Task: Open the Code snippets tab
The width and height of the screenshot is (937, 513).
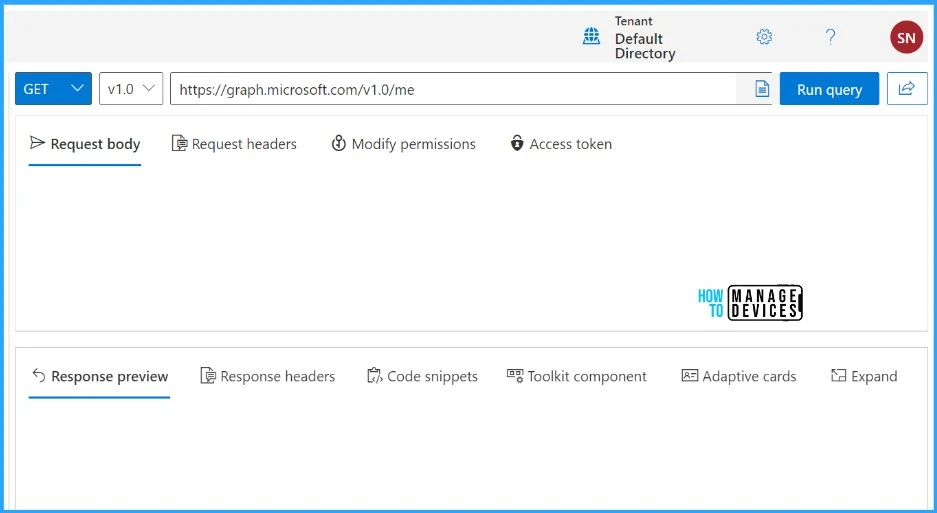Action: tap(422, 377)
